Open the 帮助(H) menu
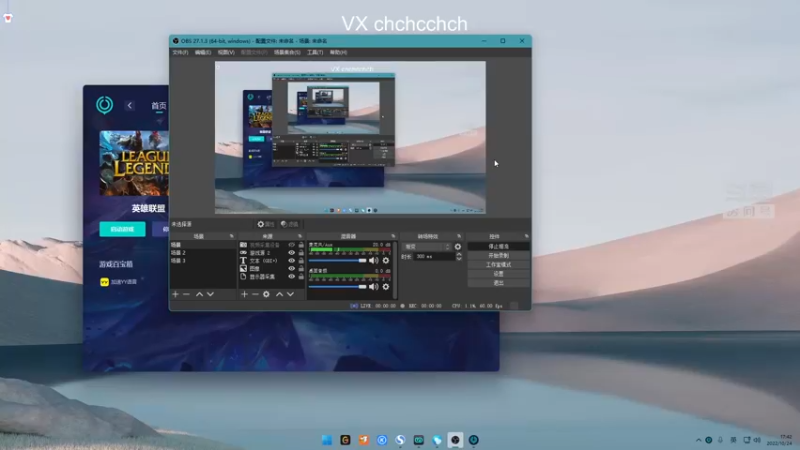This screenshot has width=800, height=450. (338, 53)
